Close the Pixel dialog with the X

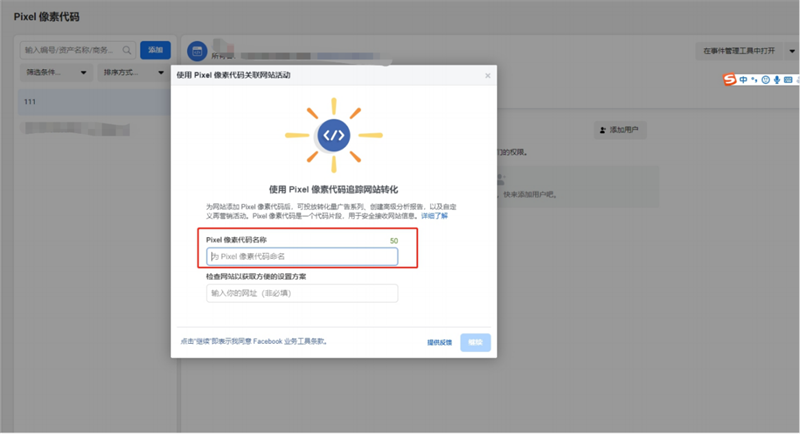pyautogui.click(x=488, y=75)
